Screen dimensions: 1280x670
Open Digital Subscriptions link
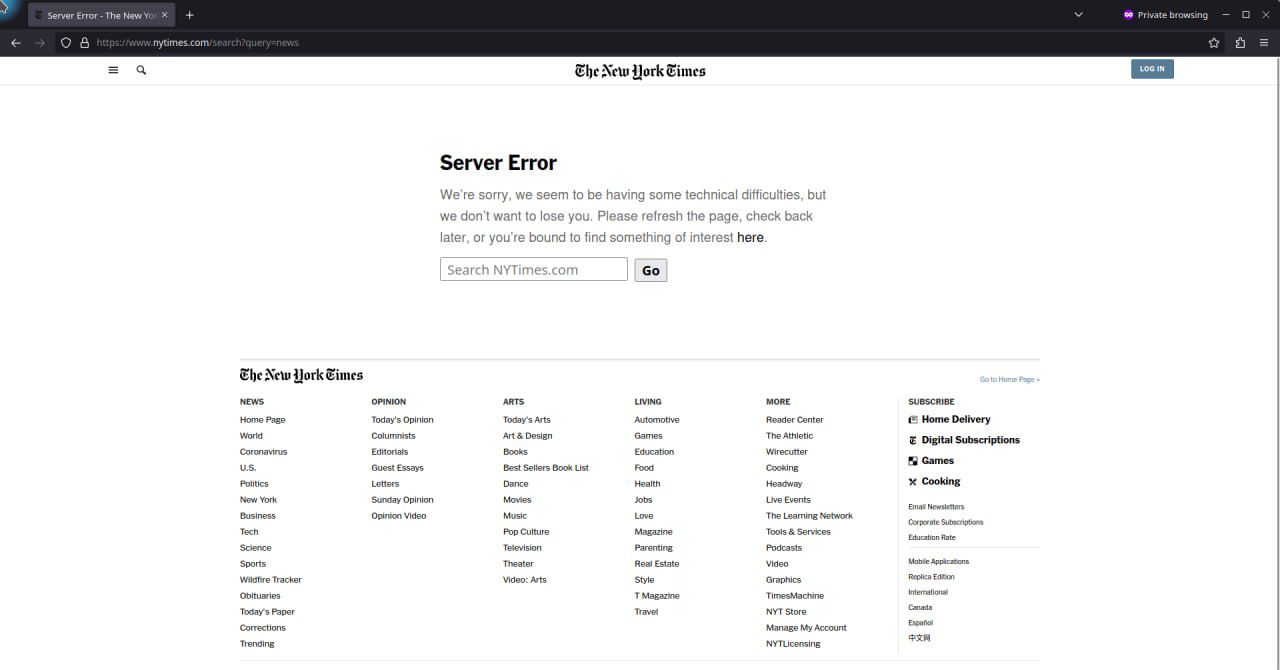971,440
